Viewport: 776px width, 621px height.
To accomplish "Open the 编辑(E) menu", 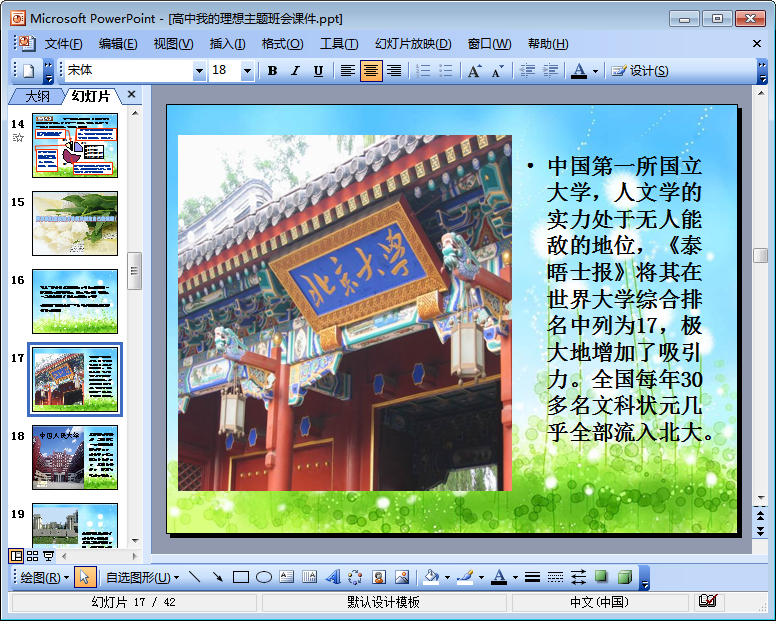I will (118, 44).
